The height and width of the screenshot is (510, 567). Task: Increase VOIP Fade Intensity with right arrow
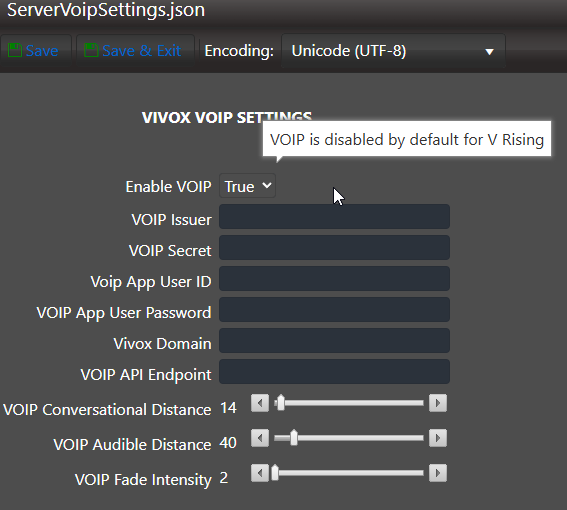coord(438,473)
